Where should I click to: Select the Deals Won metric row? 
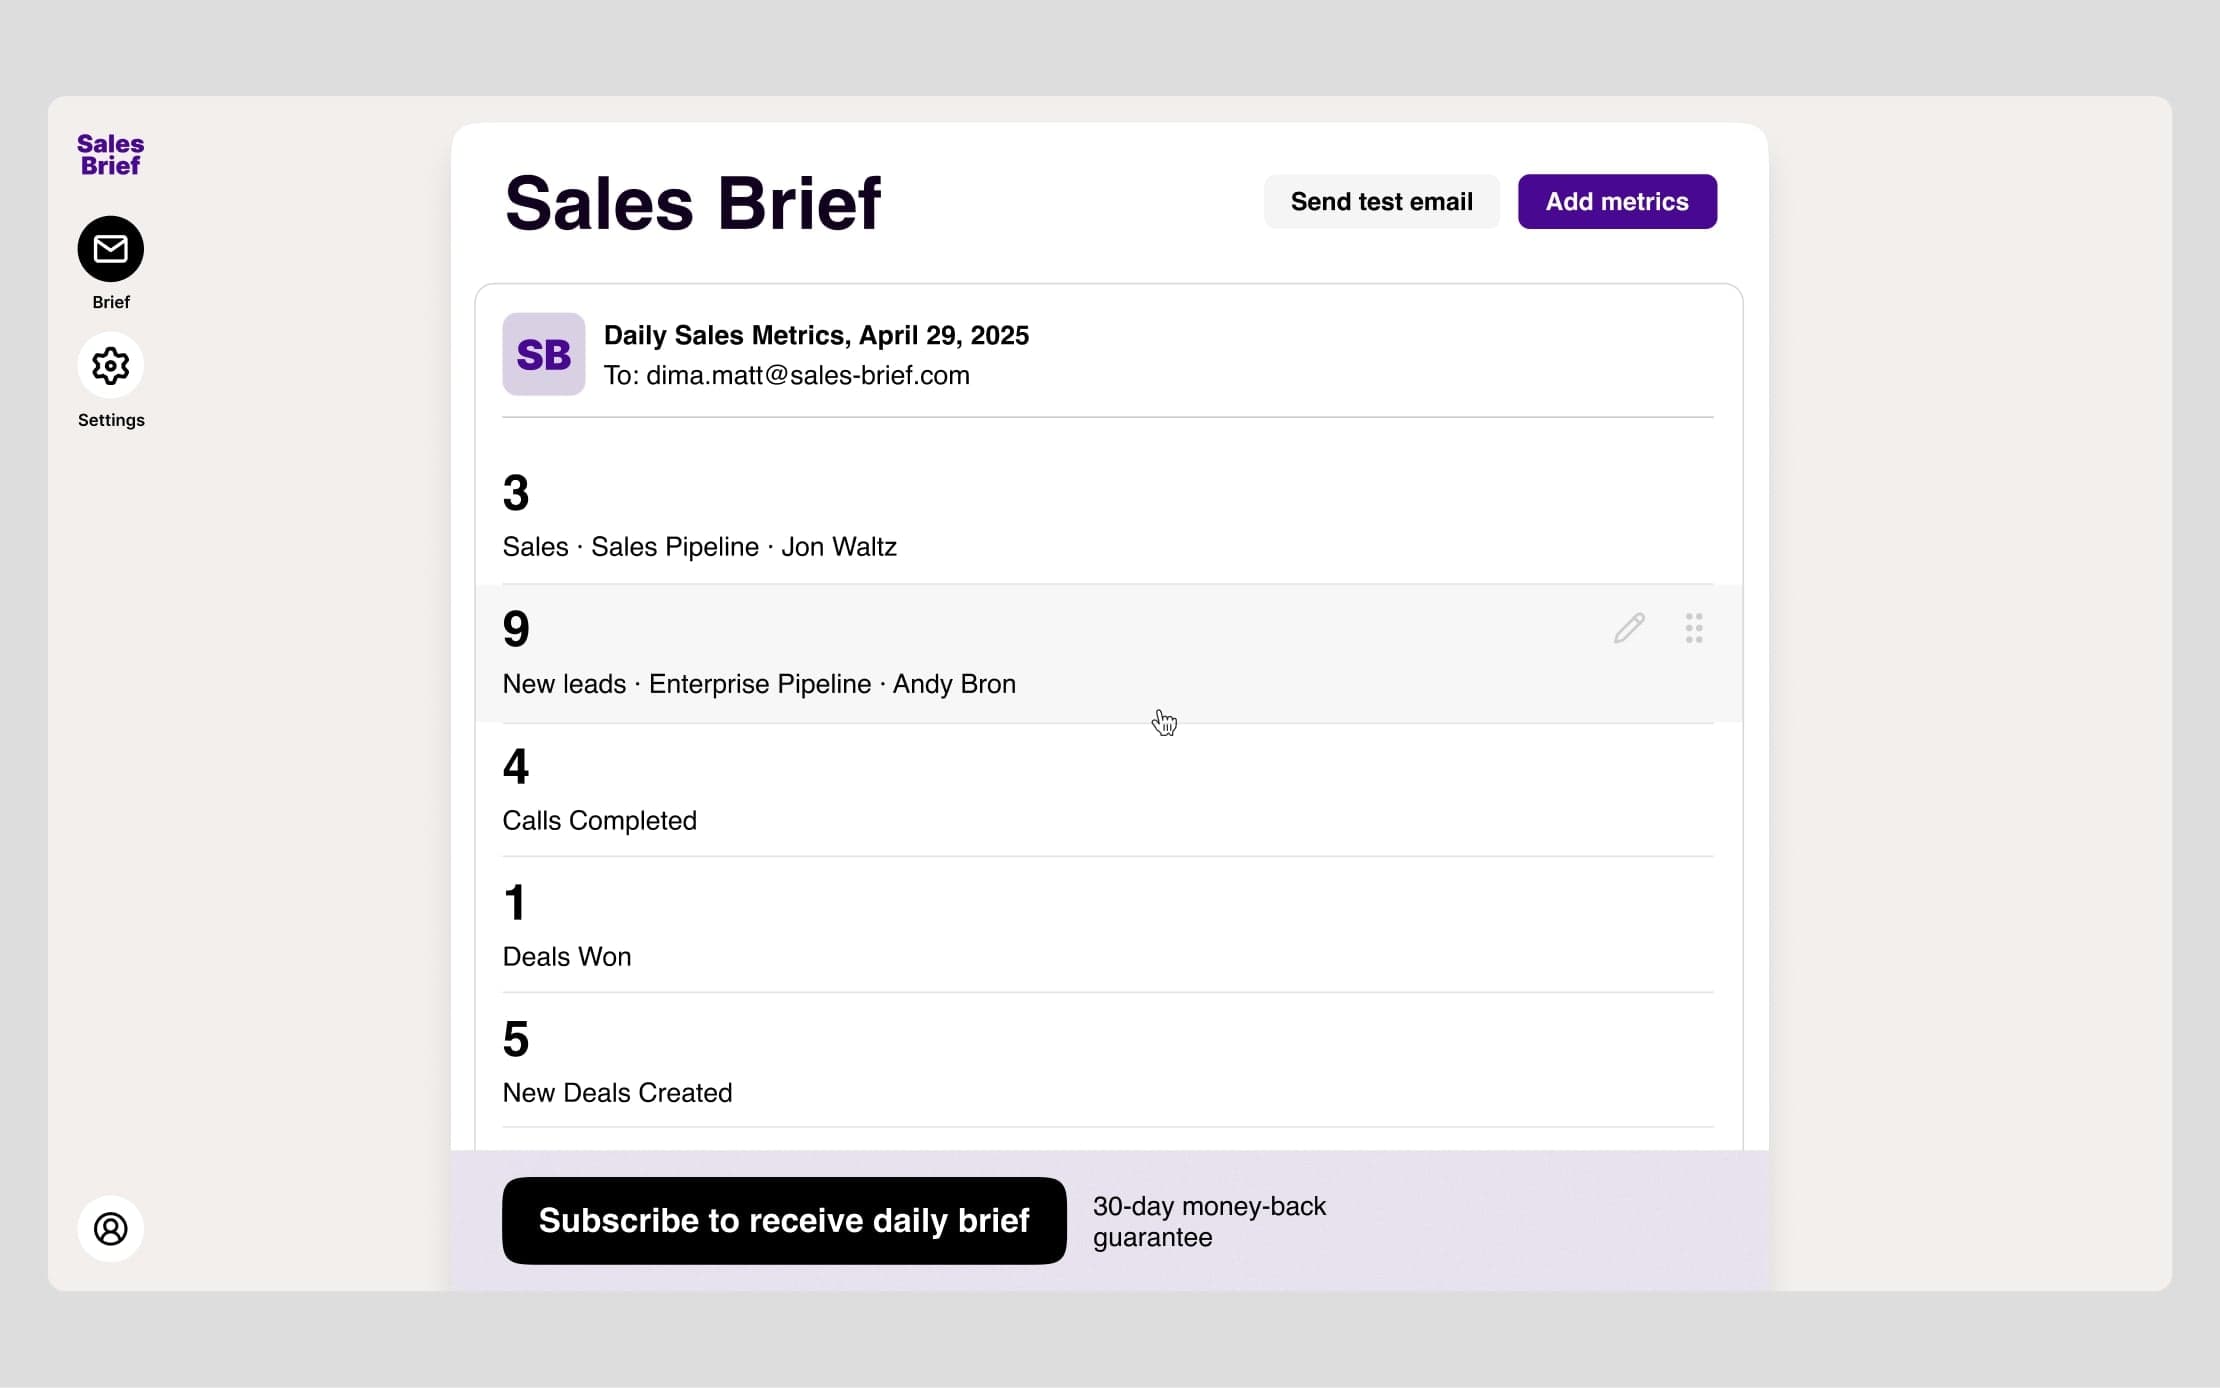coord(1107,926)
